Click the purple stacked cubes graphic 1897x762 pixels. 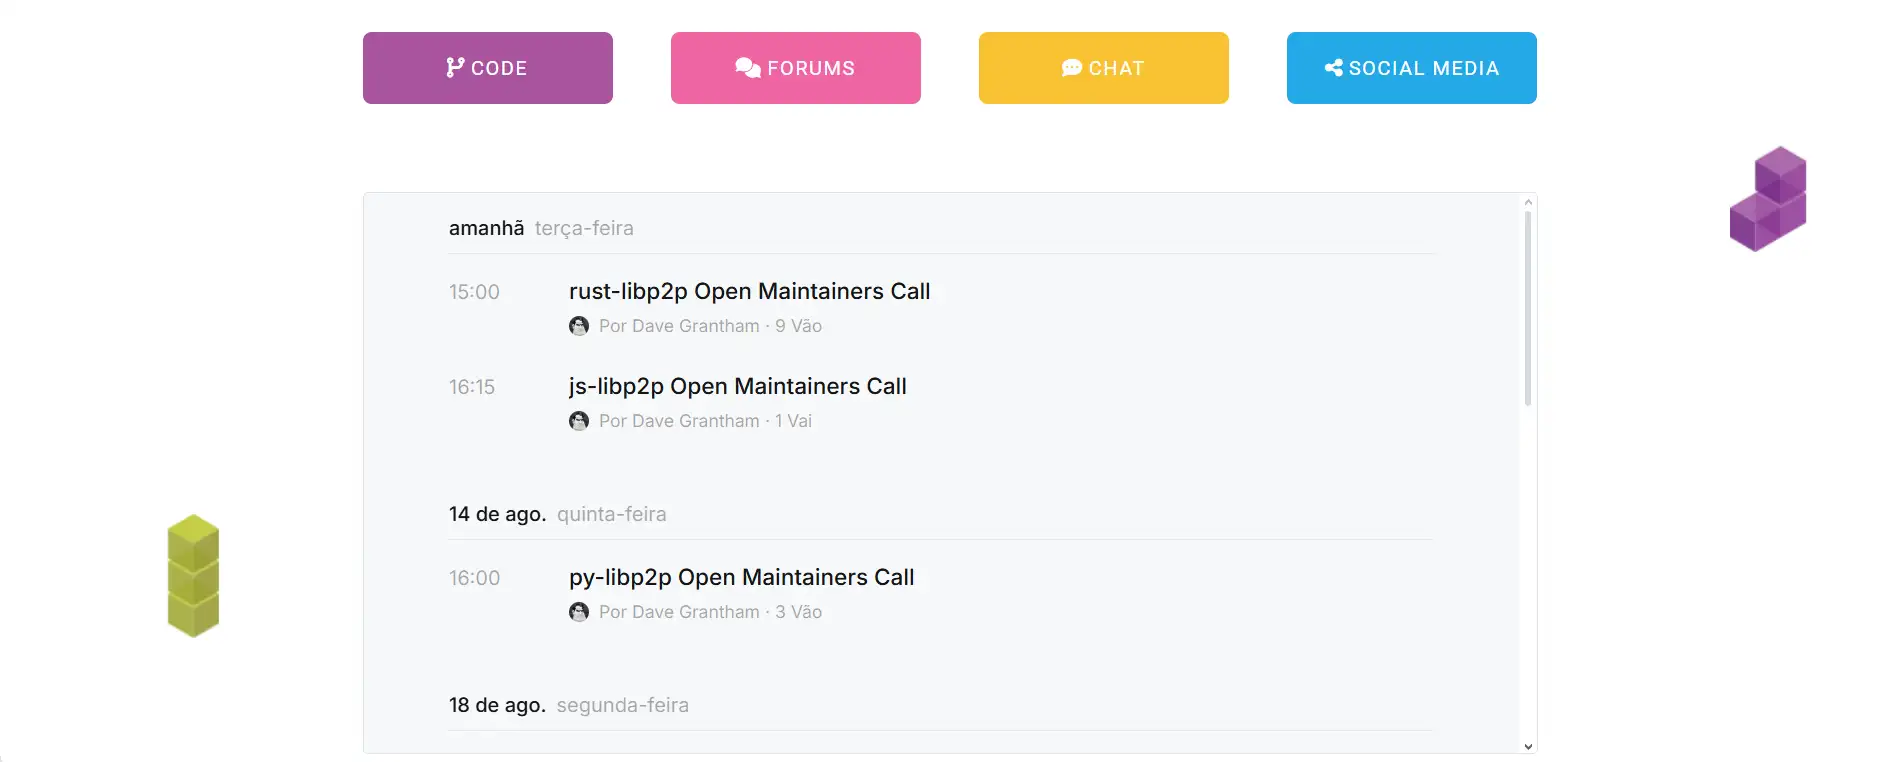tap(1768, 199)
